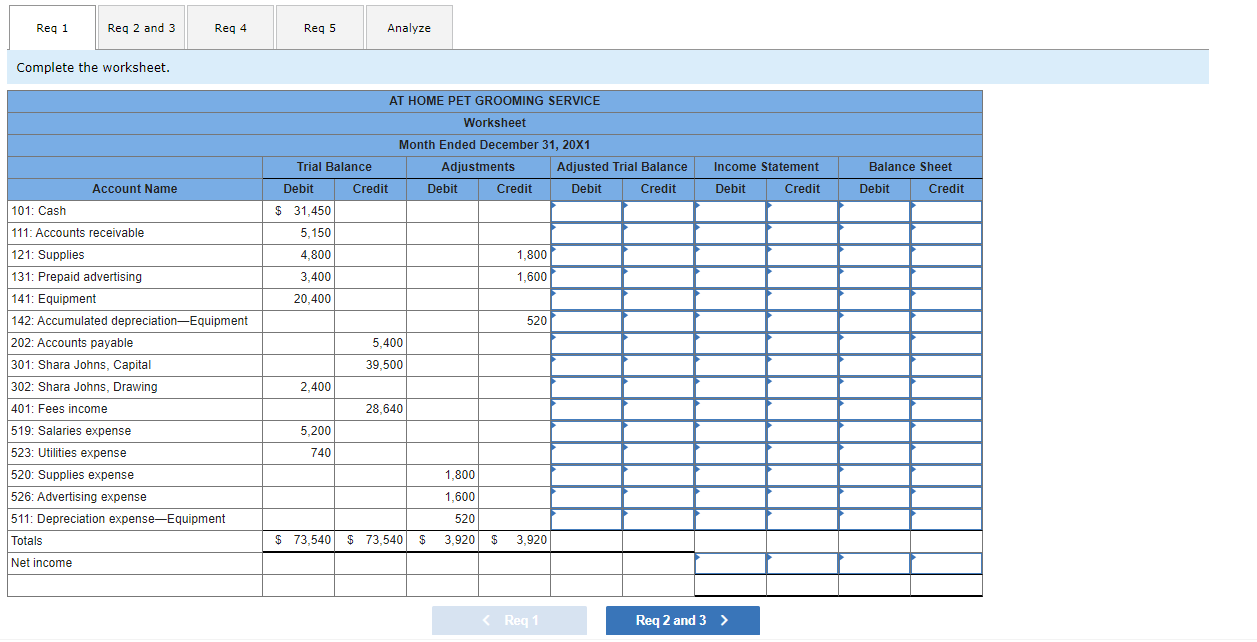Click the Income Statement credit cell for Fees income
The width and height of the screenshot is (1257, 642).
coord(802,408)
